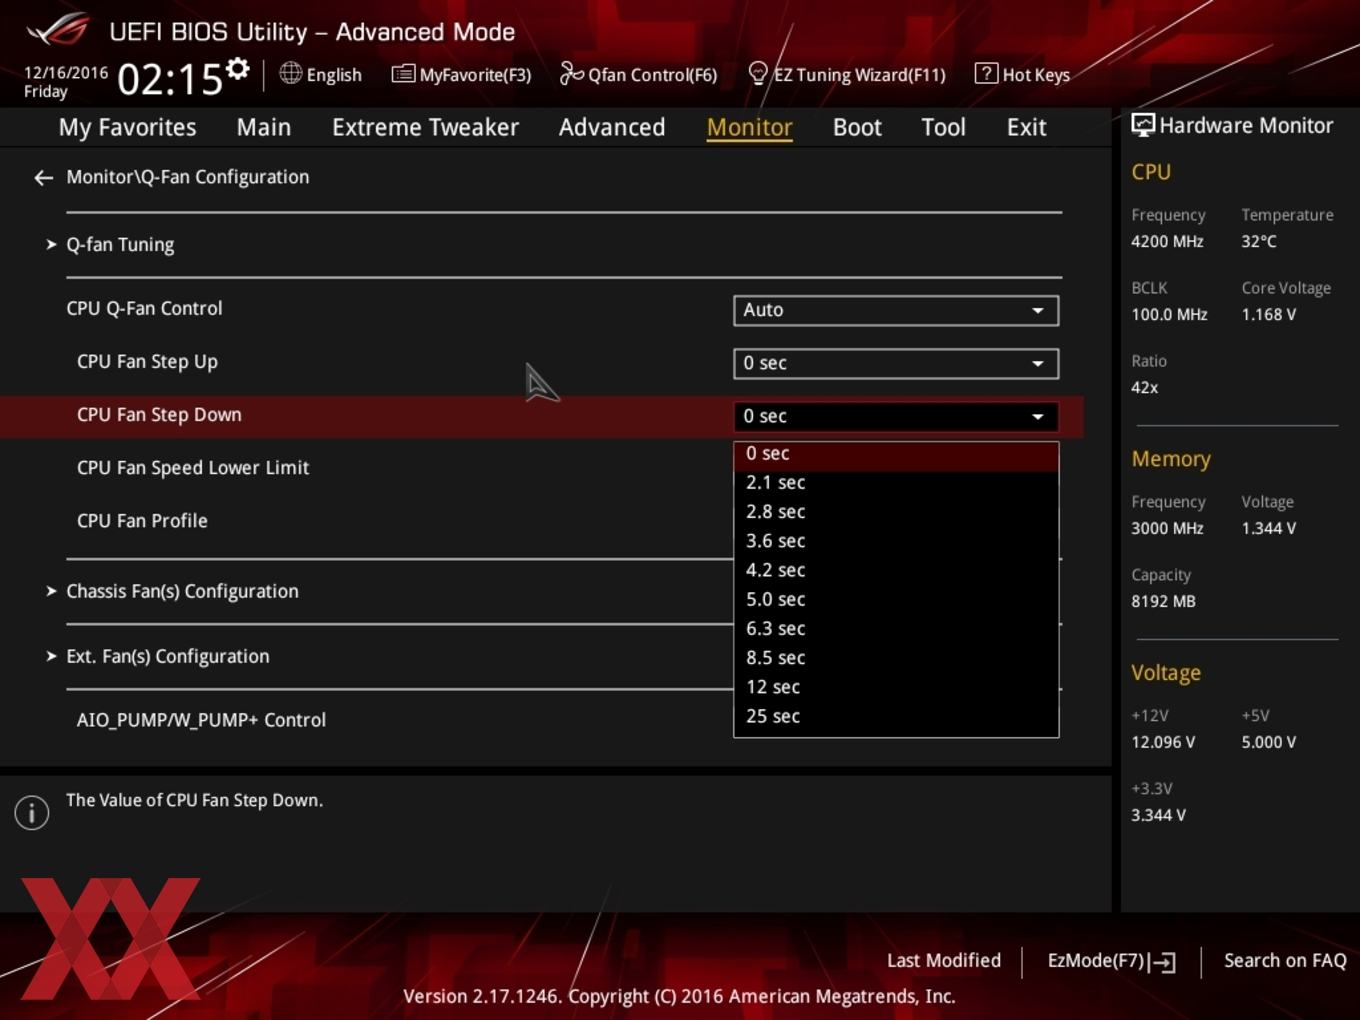Image resolution: width=1360 pixels, height=1020 pixels.
Task: Choose 8.5 sec option
Action: tap(896, 658)
